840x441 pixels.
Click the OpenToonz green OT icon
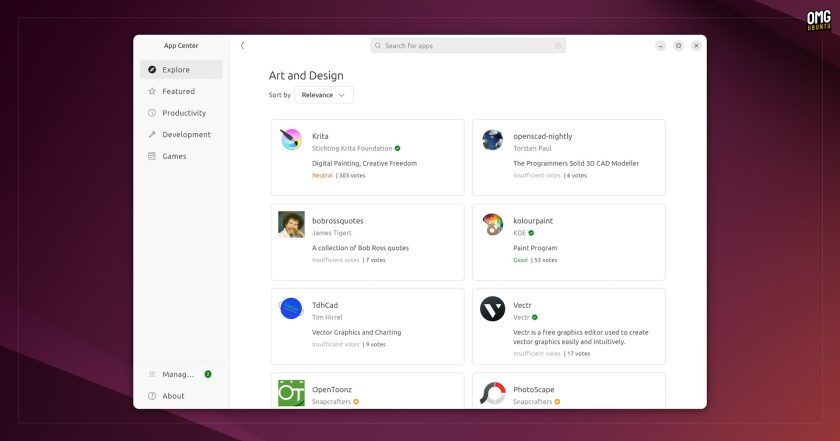291,393
